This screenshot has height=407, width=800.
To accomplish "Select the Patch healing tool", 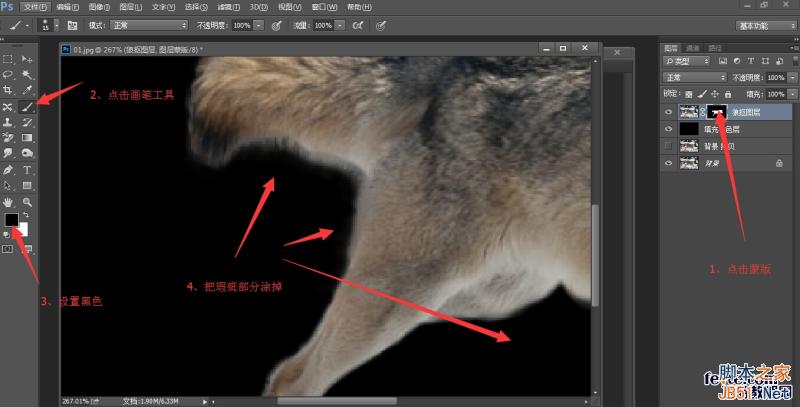I will tap(8, 107).
